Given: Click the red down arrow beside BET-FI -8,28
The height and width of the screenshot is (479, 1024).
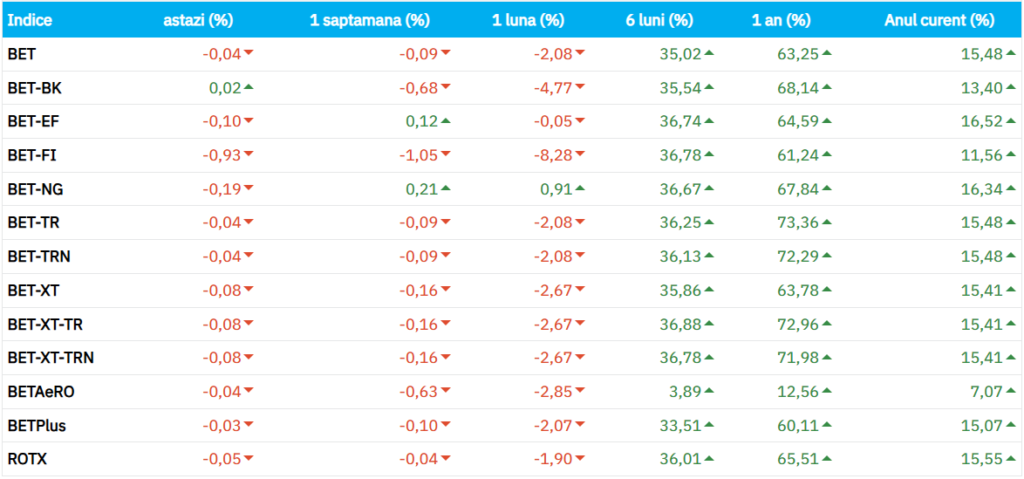Looking at the screenshot, I should pos(580,156).
